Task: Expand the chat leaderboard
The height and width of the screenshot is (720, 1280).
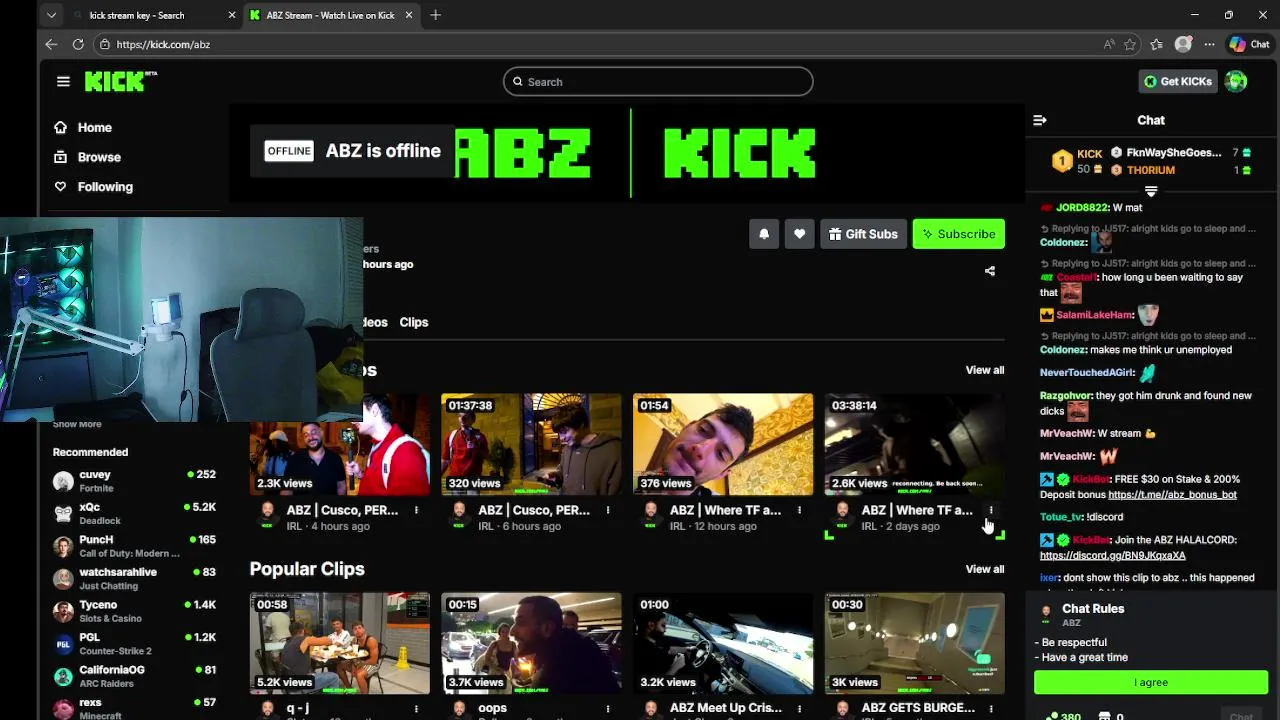Action: pos(1151,190)
